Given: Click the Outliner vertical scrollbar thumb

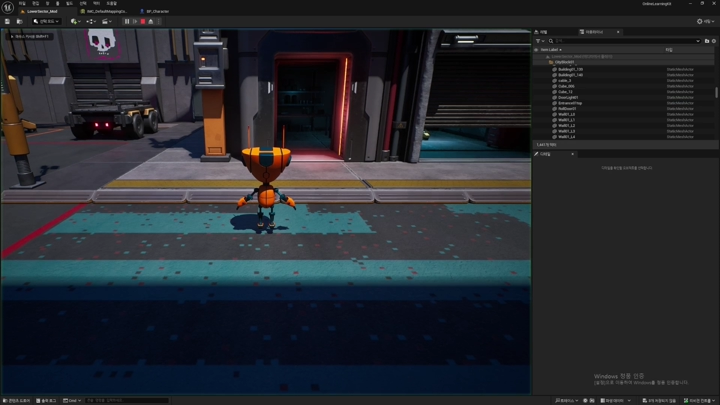Looking at the screenshot, I should [x=716, y=92].
